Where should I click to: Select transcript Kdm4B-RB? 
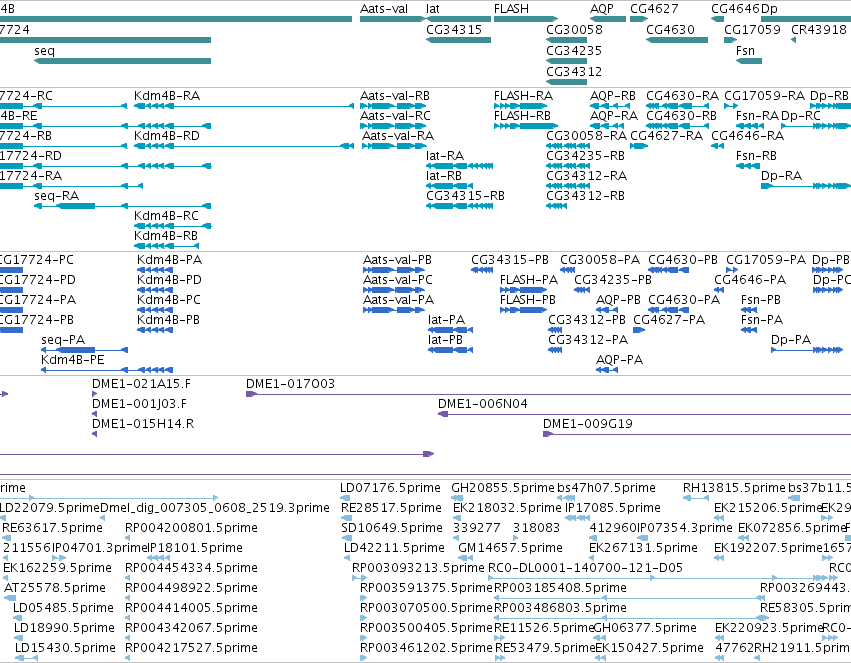point(166,246)
